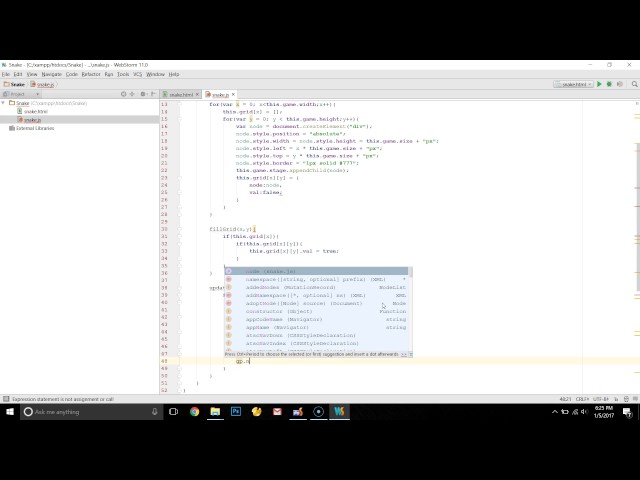Screen dimensions: 640x480
Task: Open the Window menu
Action: 155,74
